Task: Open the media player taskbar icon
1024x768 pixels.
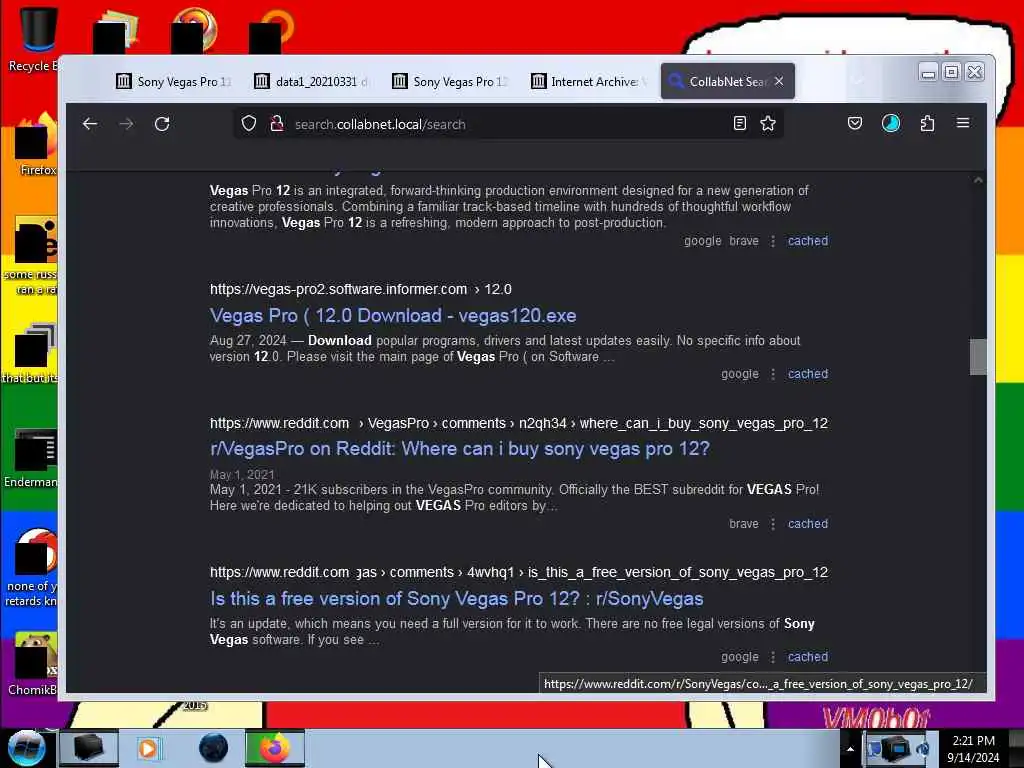Action: [x=148, y=748]
